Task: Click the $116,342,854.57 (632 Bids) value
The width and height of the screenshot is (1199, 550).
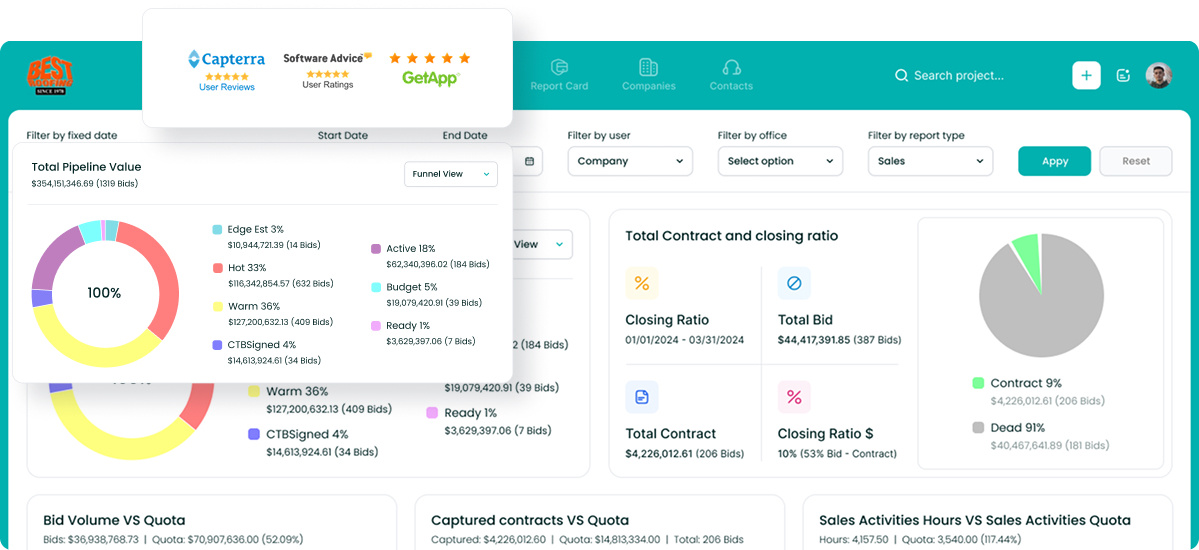Action: pyautogui.click(x=281, y=284)
